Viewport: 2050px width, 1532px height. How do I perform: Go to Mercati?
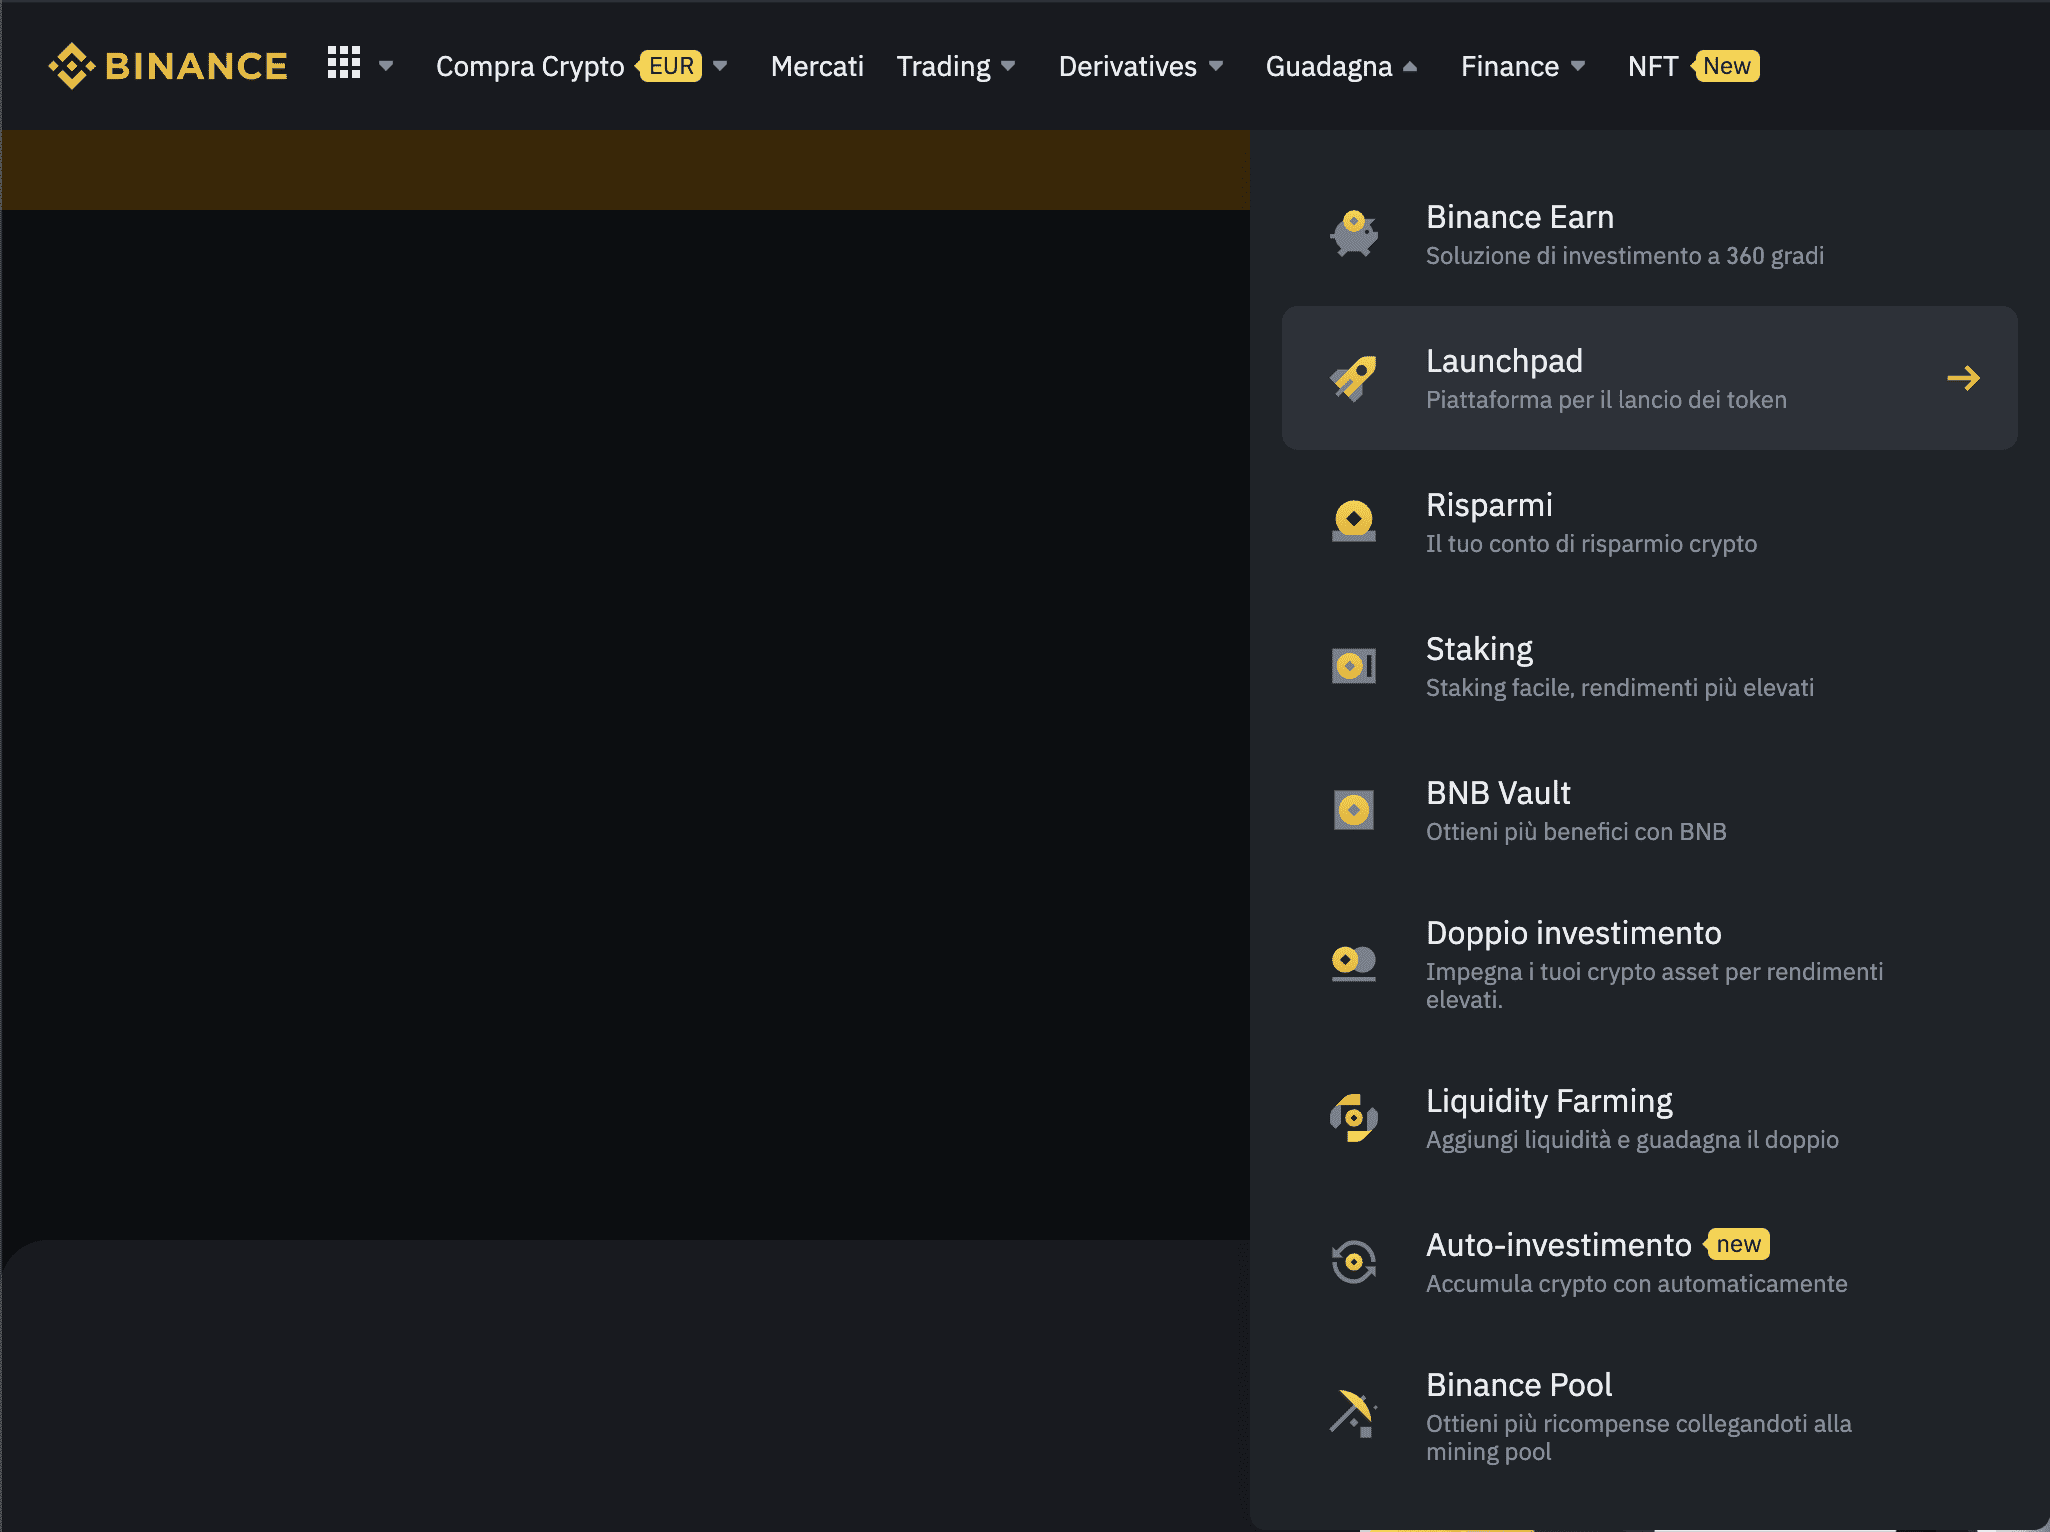(x=817, y=66)
